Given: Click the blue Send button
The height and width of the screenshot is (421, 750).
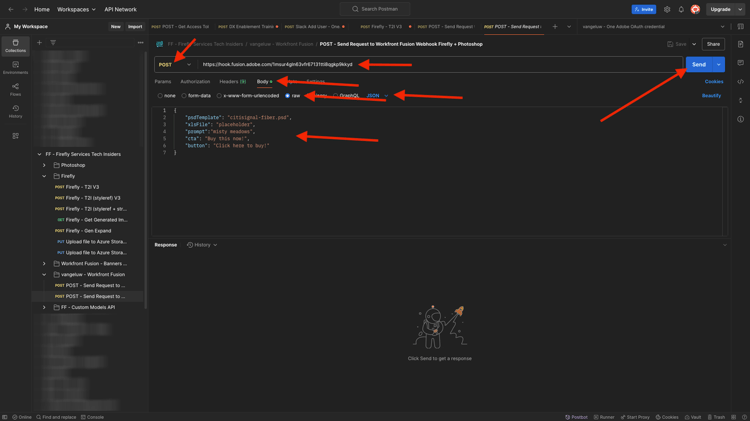Looking at the screenshot, I should point(699,65).
